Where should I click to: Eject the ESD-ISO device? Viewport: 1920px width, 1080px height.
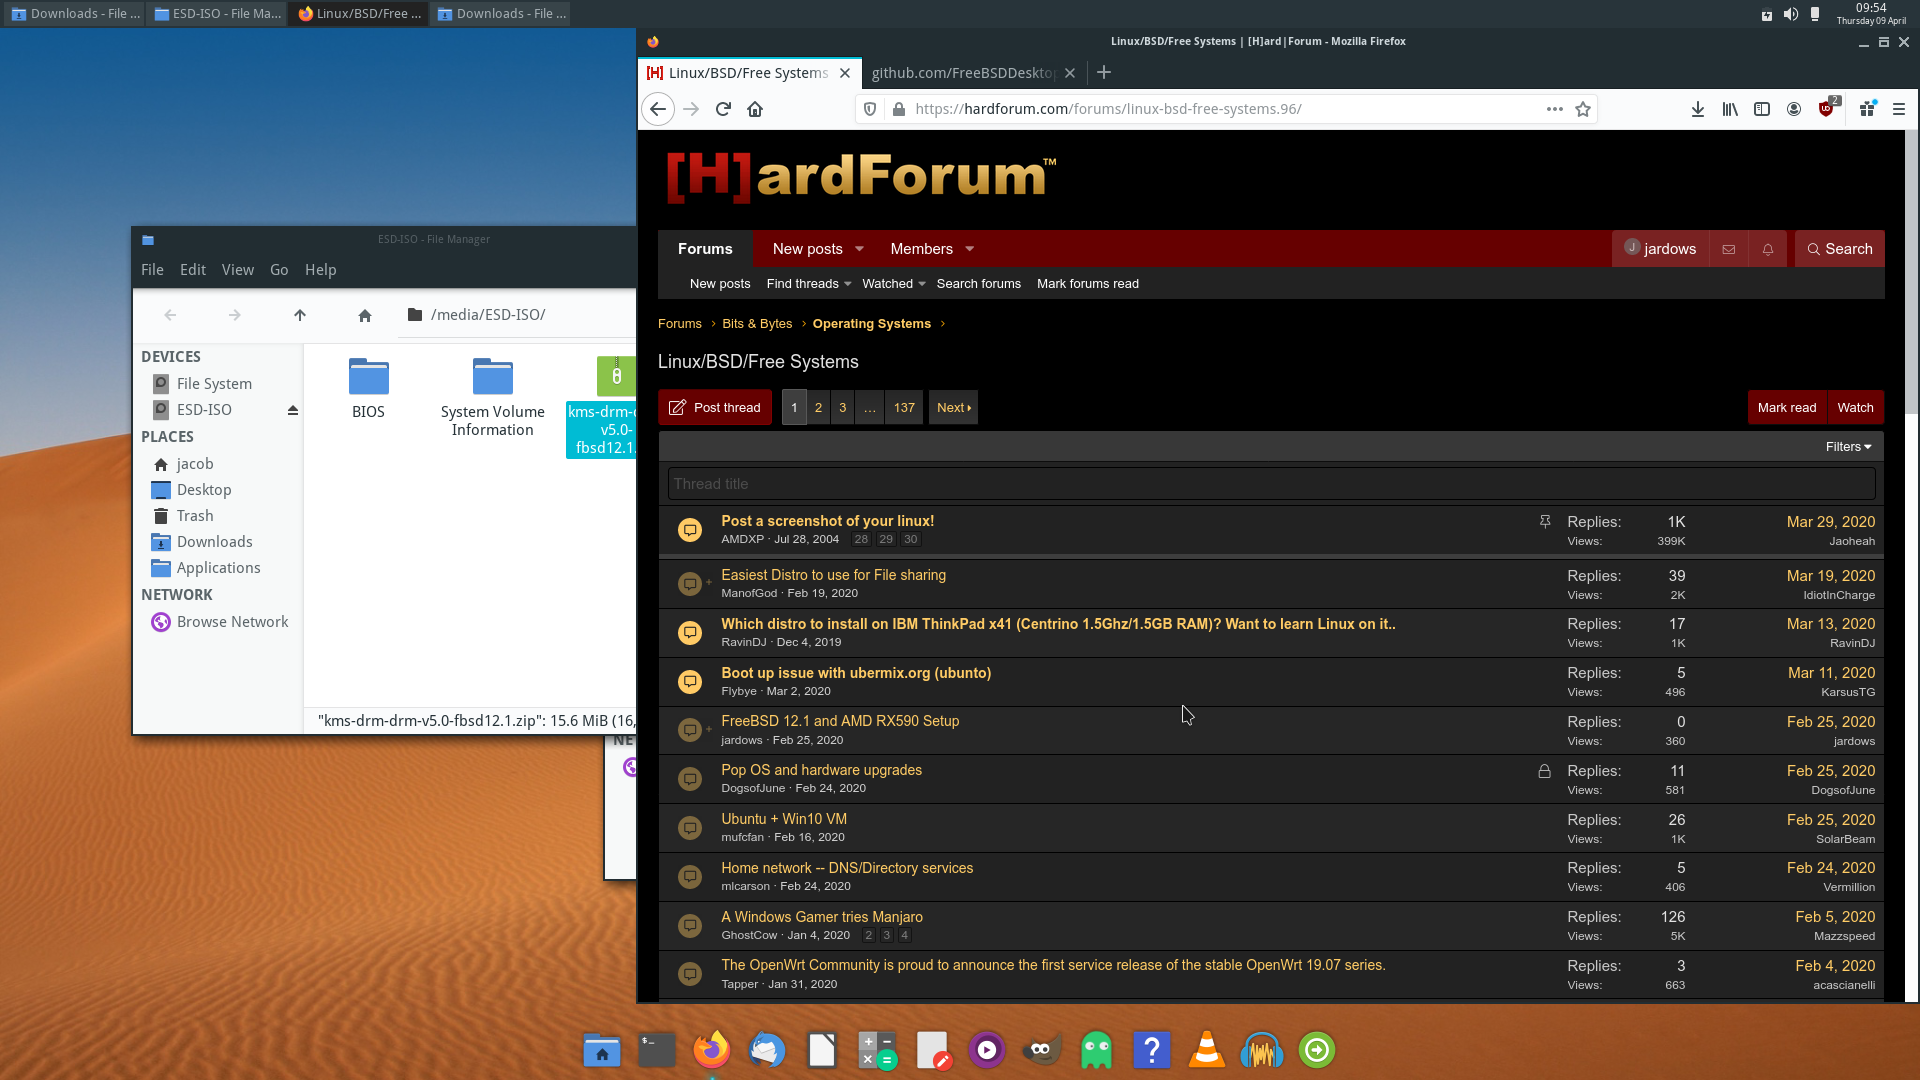[293, 410]
